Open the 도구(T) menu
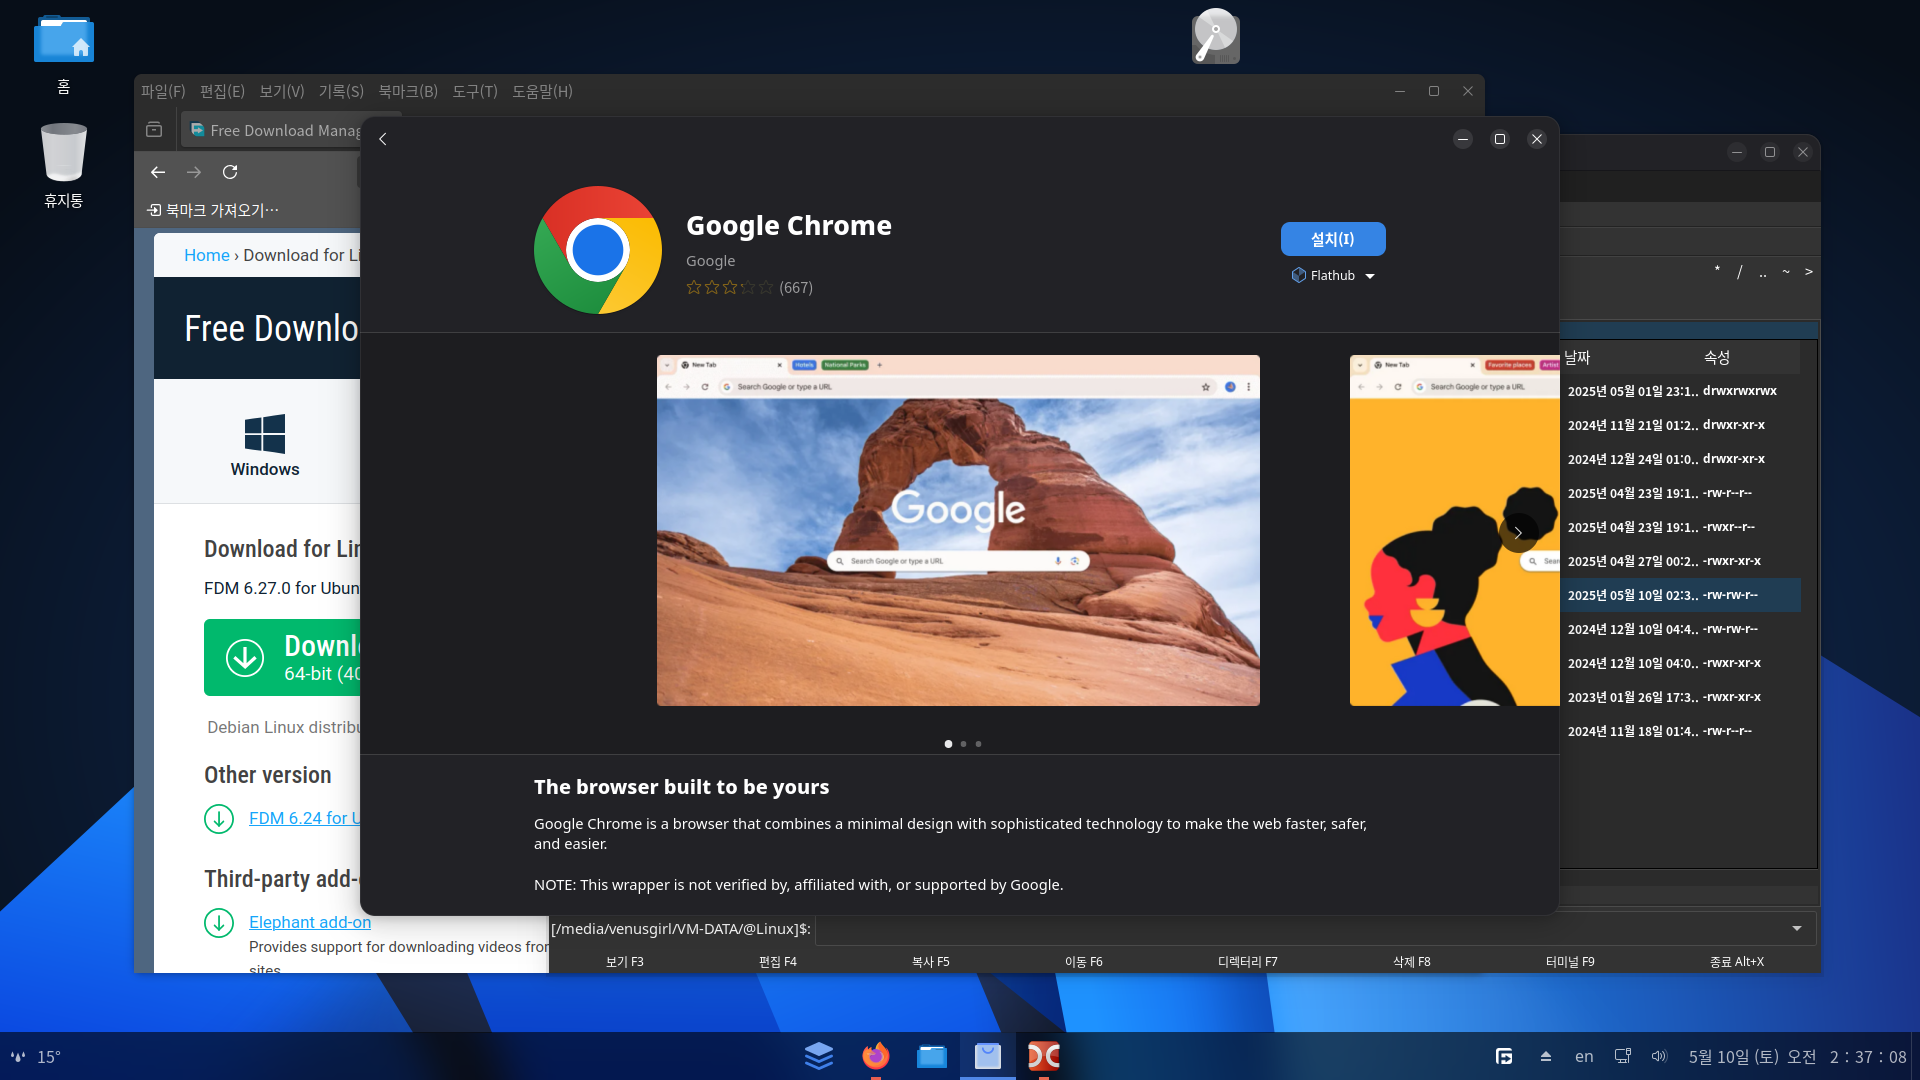1920x1080 pixels. (x=474, y=91)
